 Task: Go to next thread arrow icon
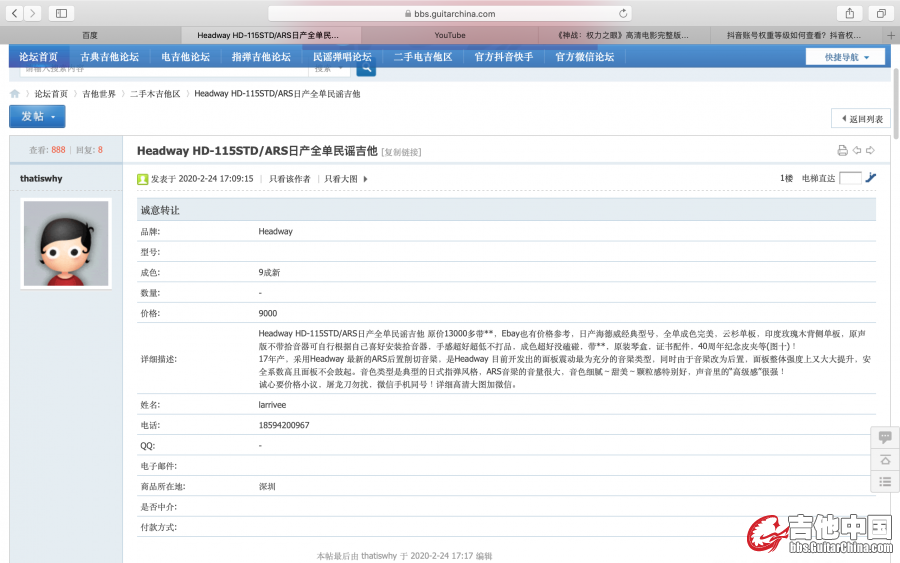(x=870, y=151)
